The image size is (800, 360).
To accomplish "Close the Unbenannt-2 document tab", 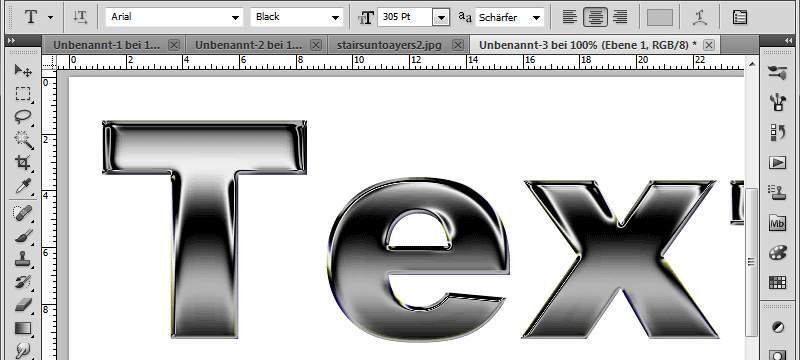I will [316, 45].
